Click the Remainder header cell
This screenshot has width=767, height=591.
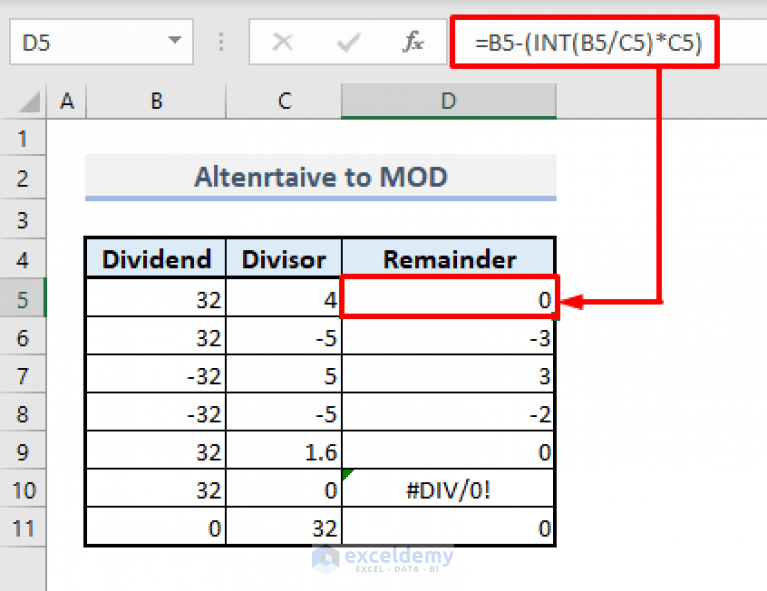[449, 259]
